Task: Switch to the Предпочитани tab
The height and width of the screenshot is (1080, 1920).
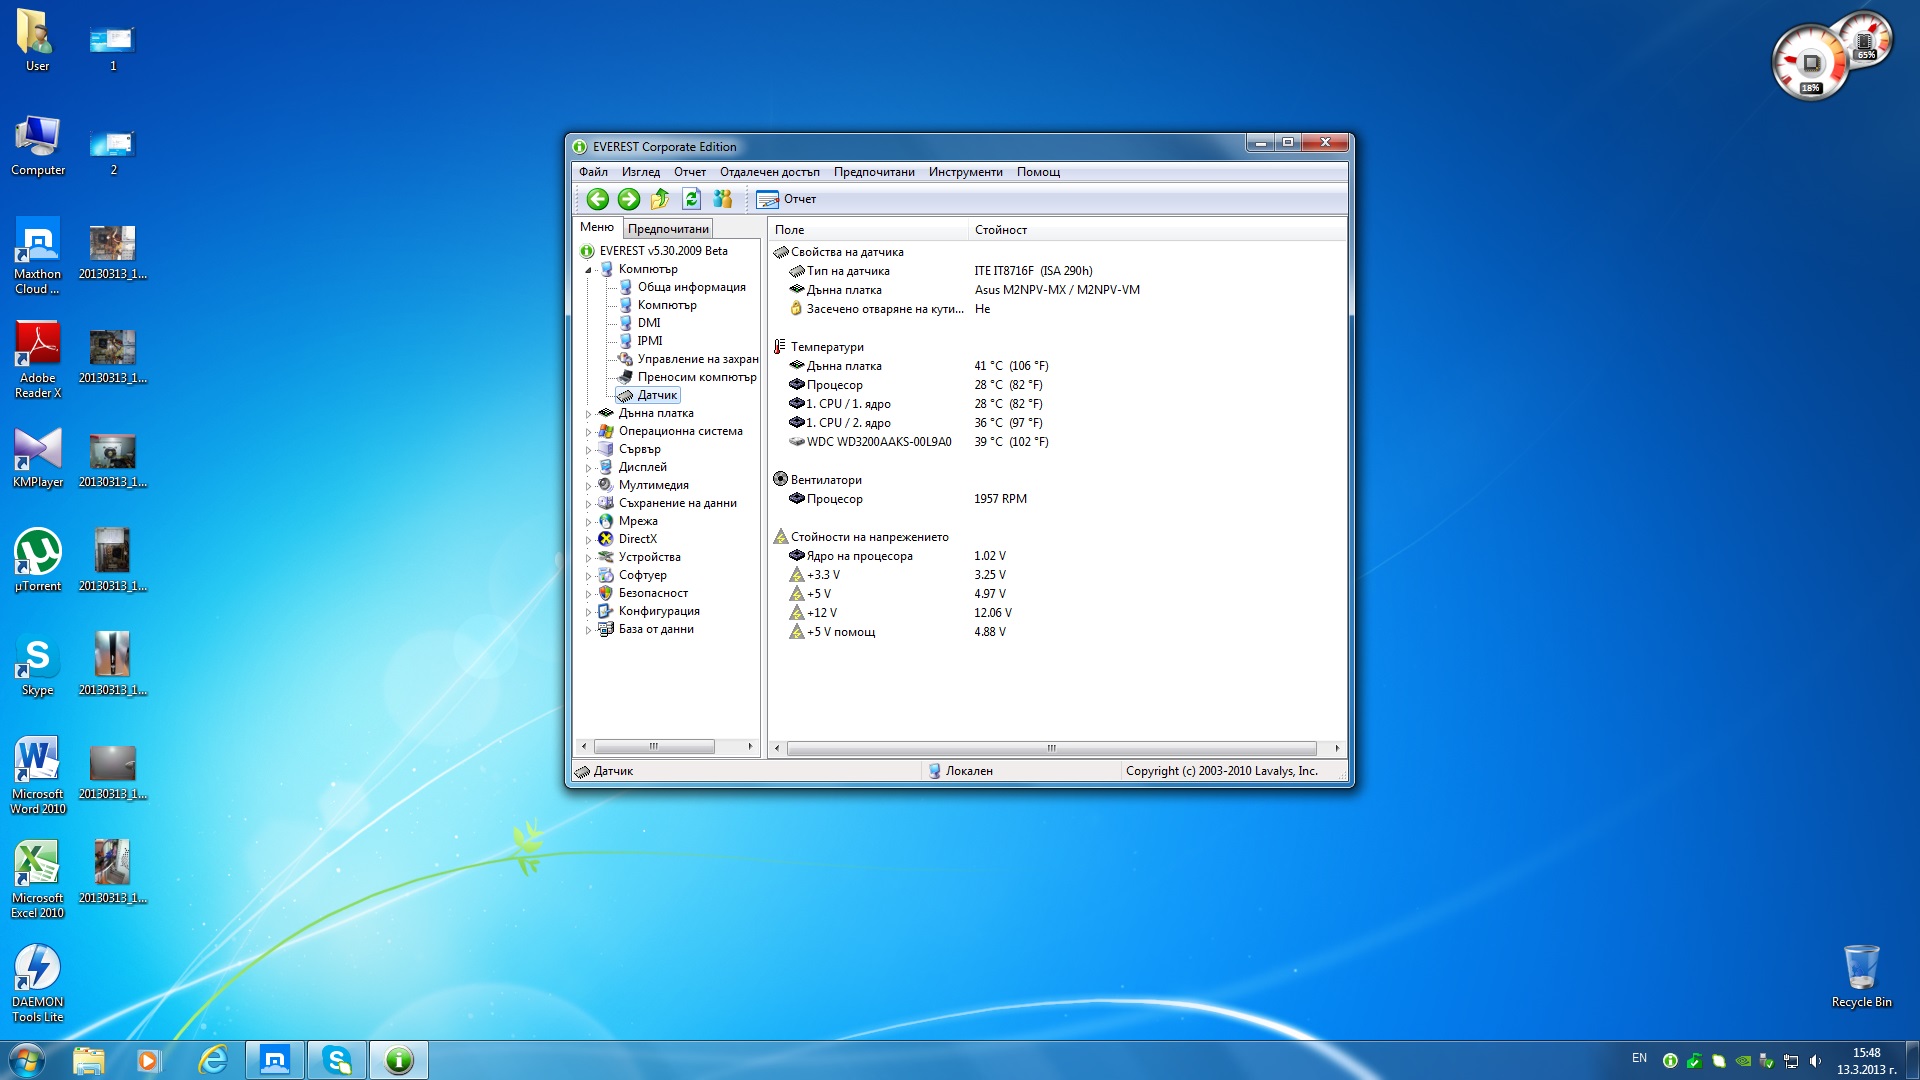Action: coord(668,228)
